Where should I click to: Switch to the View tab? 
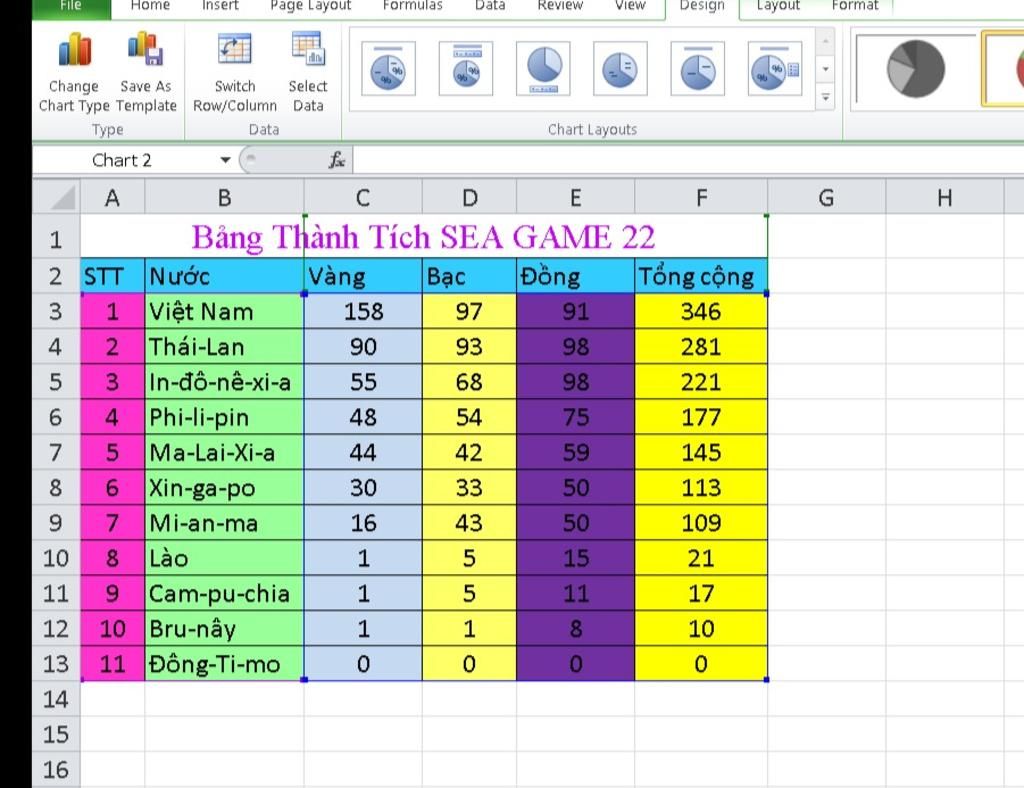point(630,6)
